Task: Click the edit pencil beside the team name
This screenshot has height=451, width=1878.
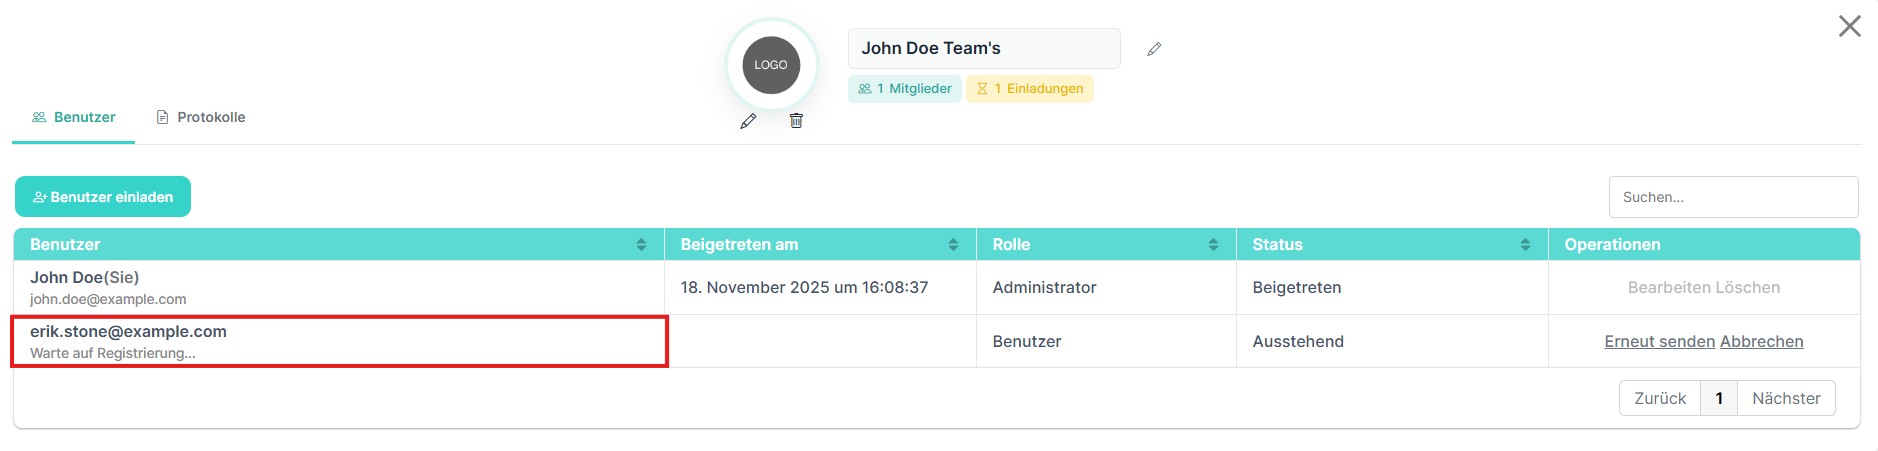Action: [1154, 49]
